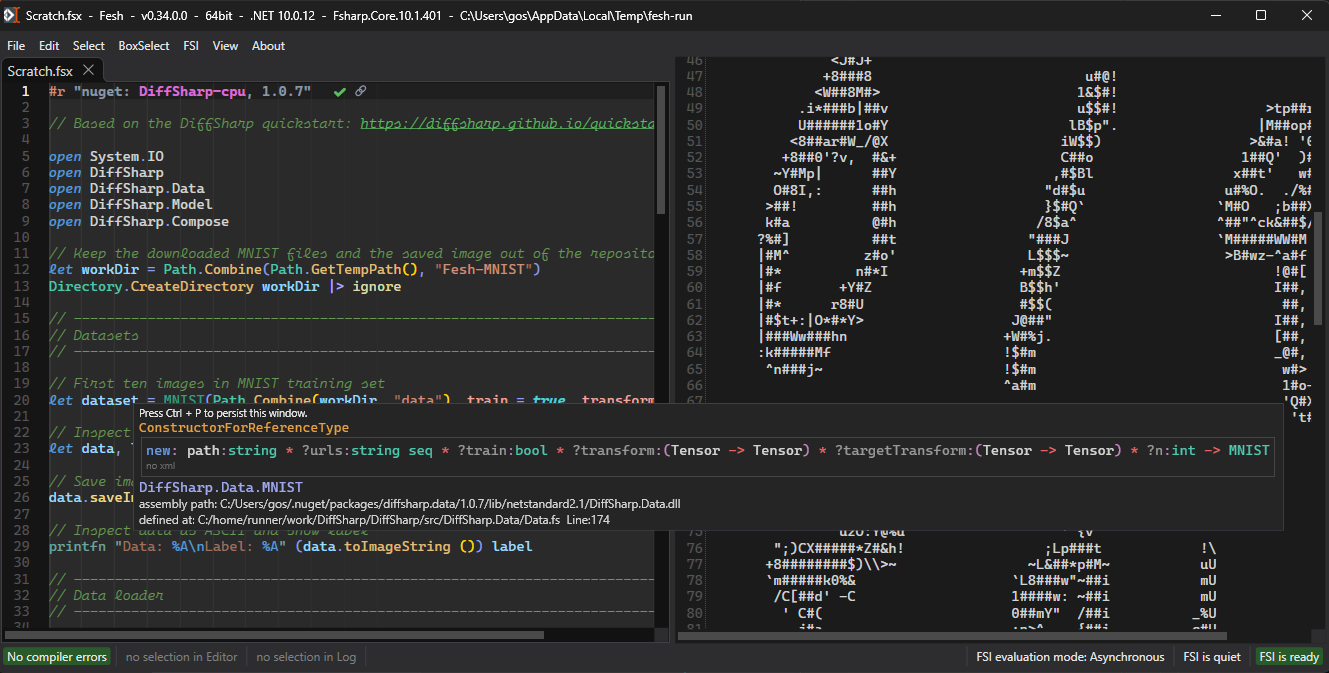This screenshot has width=1329, height=673.
Task: Click on 'open DiffSharp.Model' code line
Action: [x=131, y=205]
